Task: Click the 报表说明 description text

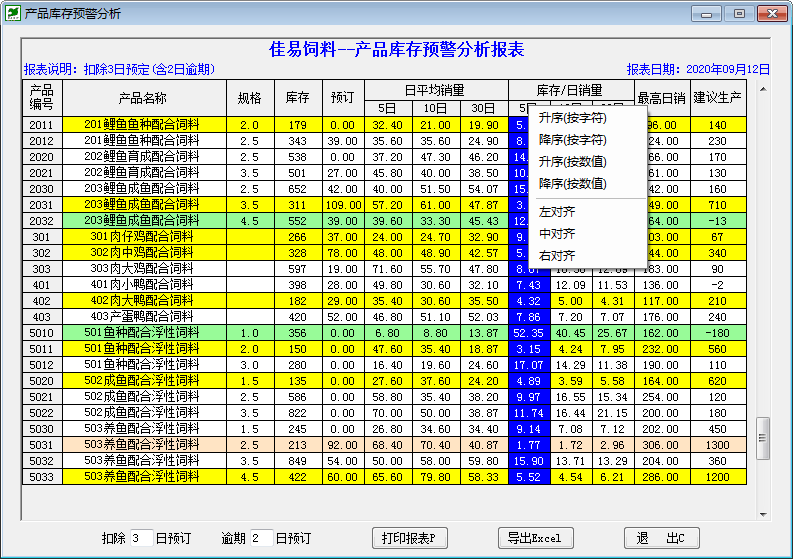Action: (x=119, y=69)
